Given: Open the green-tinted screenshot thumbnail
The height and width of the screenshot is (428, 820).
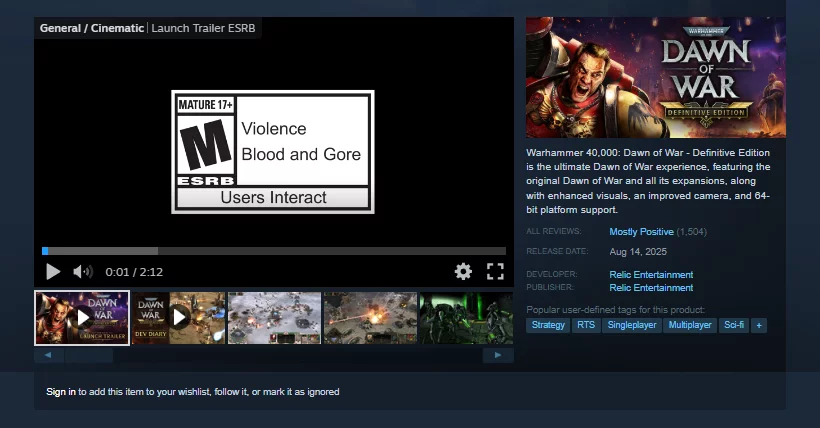Looking at the screenshot, I should pyautogui.click(x=465, y=317).
